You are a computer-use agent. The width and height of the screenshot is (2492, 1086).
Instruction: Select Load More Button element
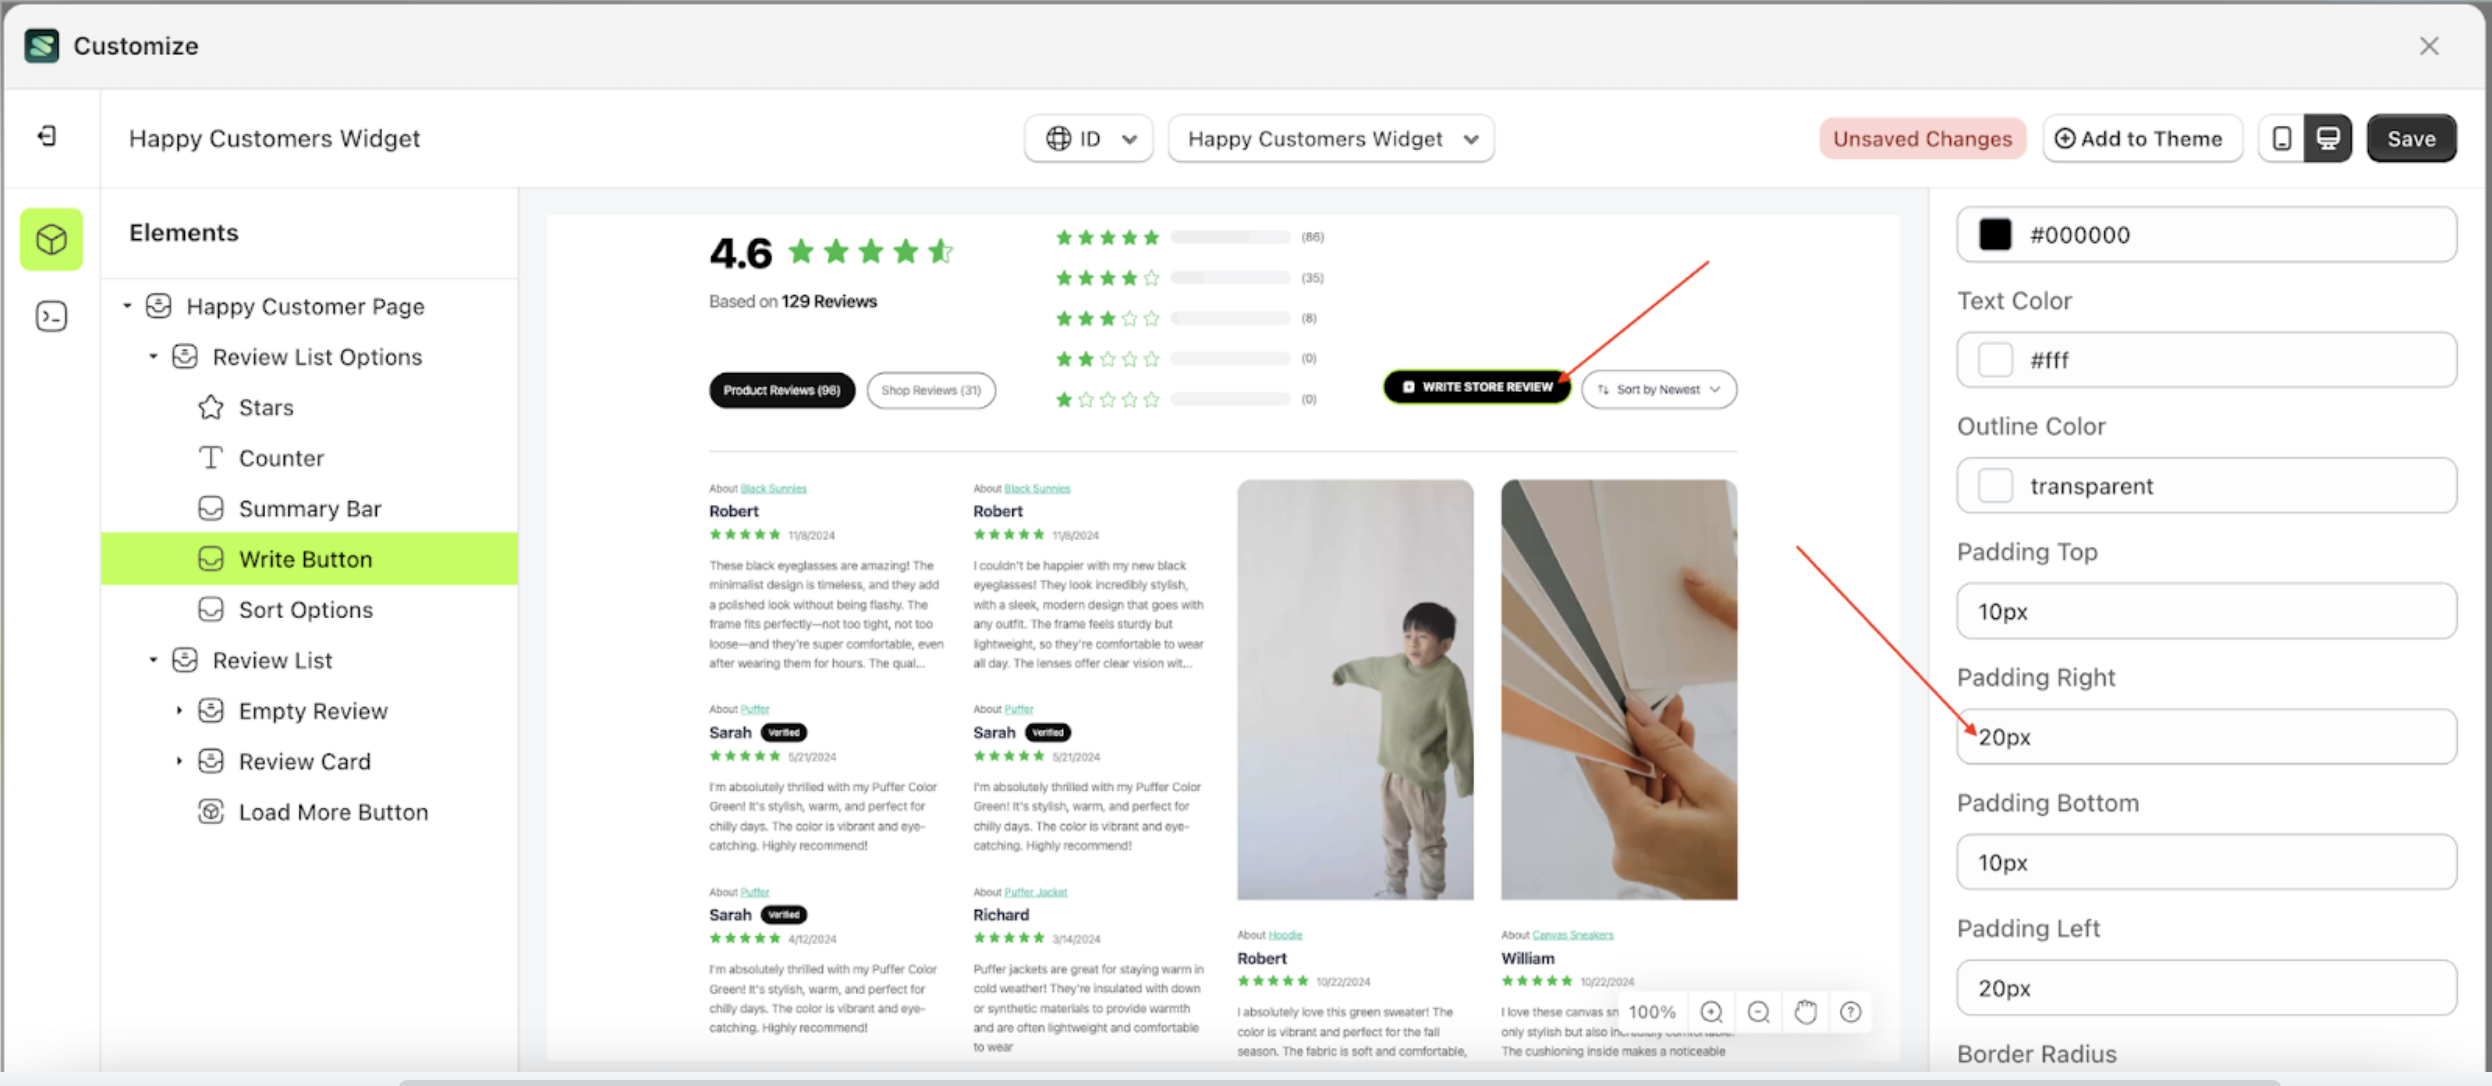coord(333,812)
